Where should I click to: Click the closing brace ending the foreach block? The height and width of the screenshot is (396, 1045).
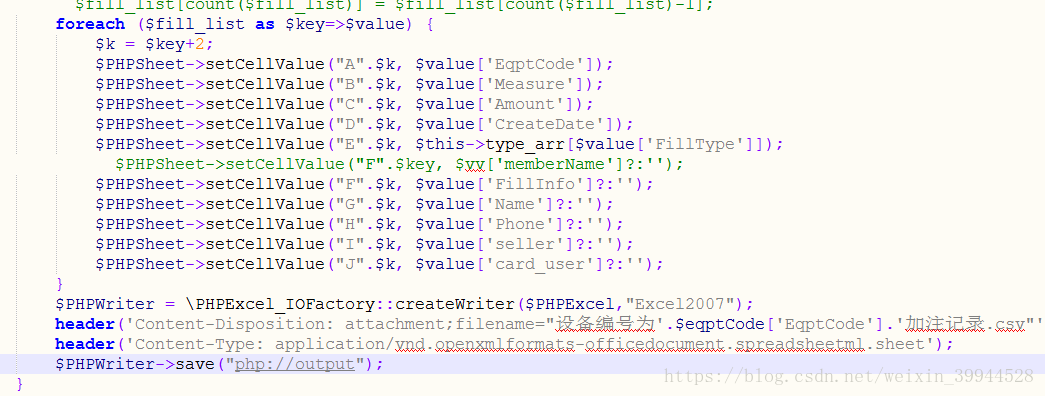[x=60, y=284]
